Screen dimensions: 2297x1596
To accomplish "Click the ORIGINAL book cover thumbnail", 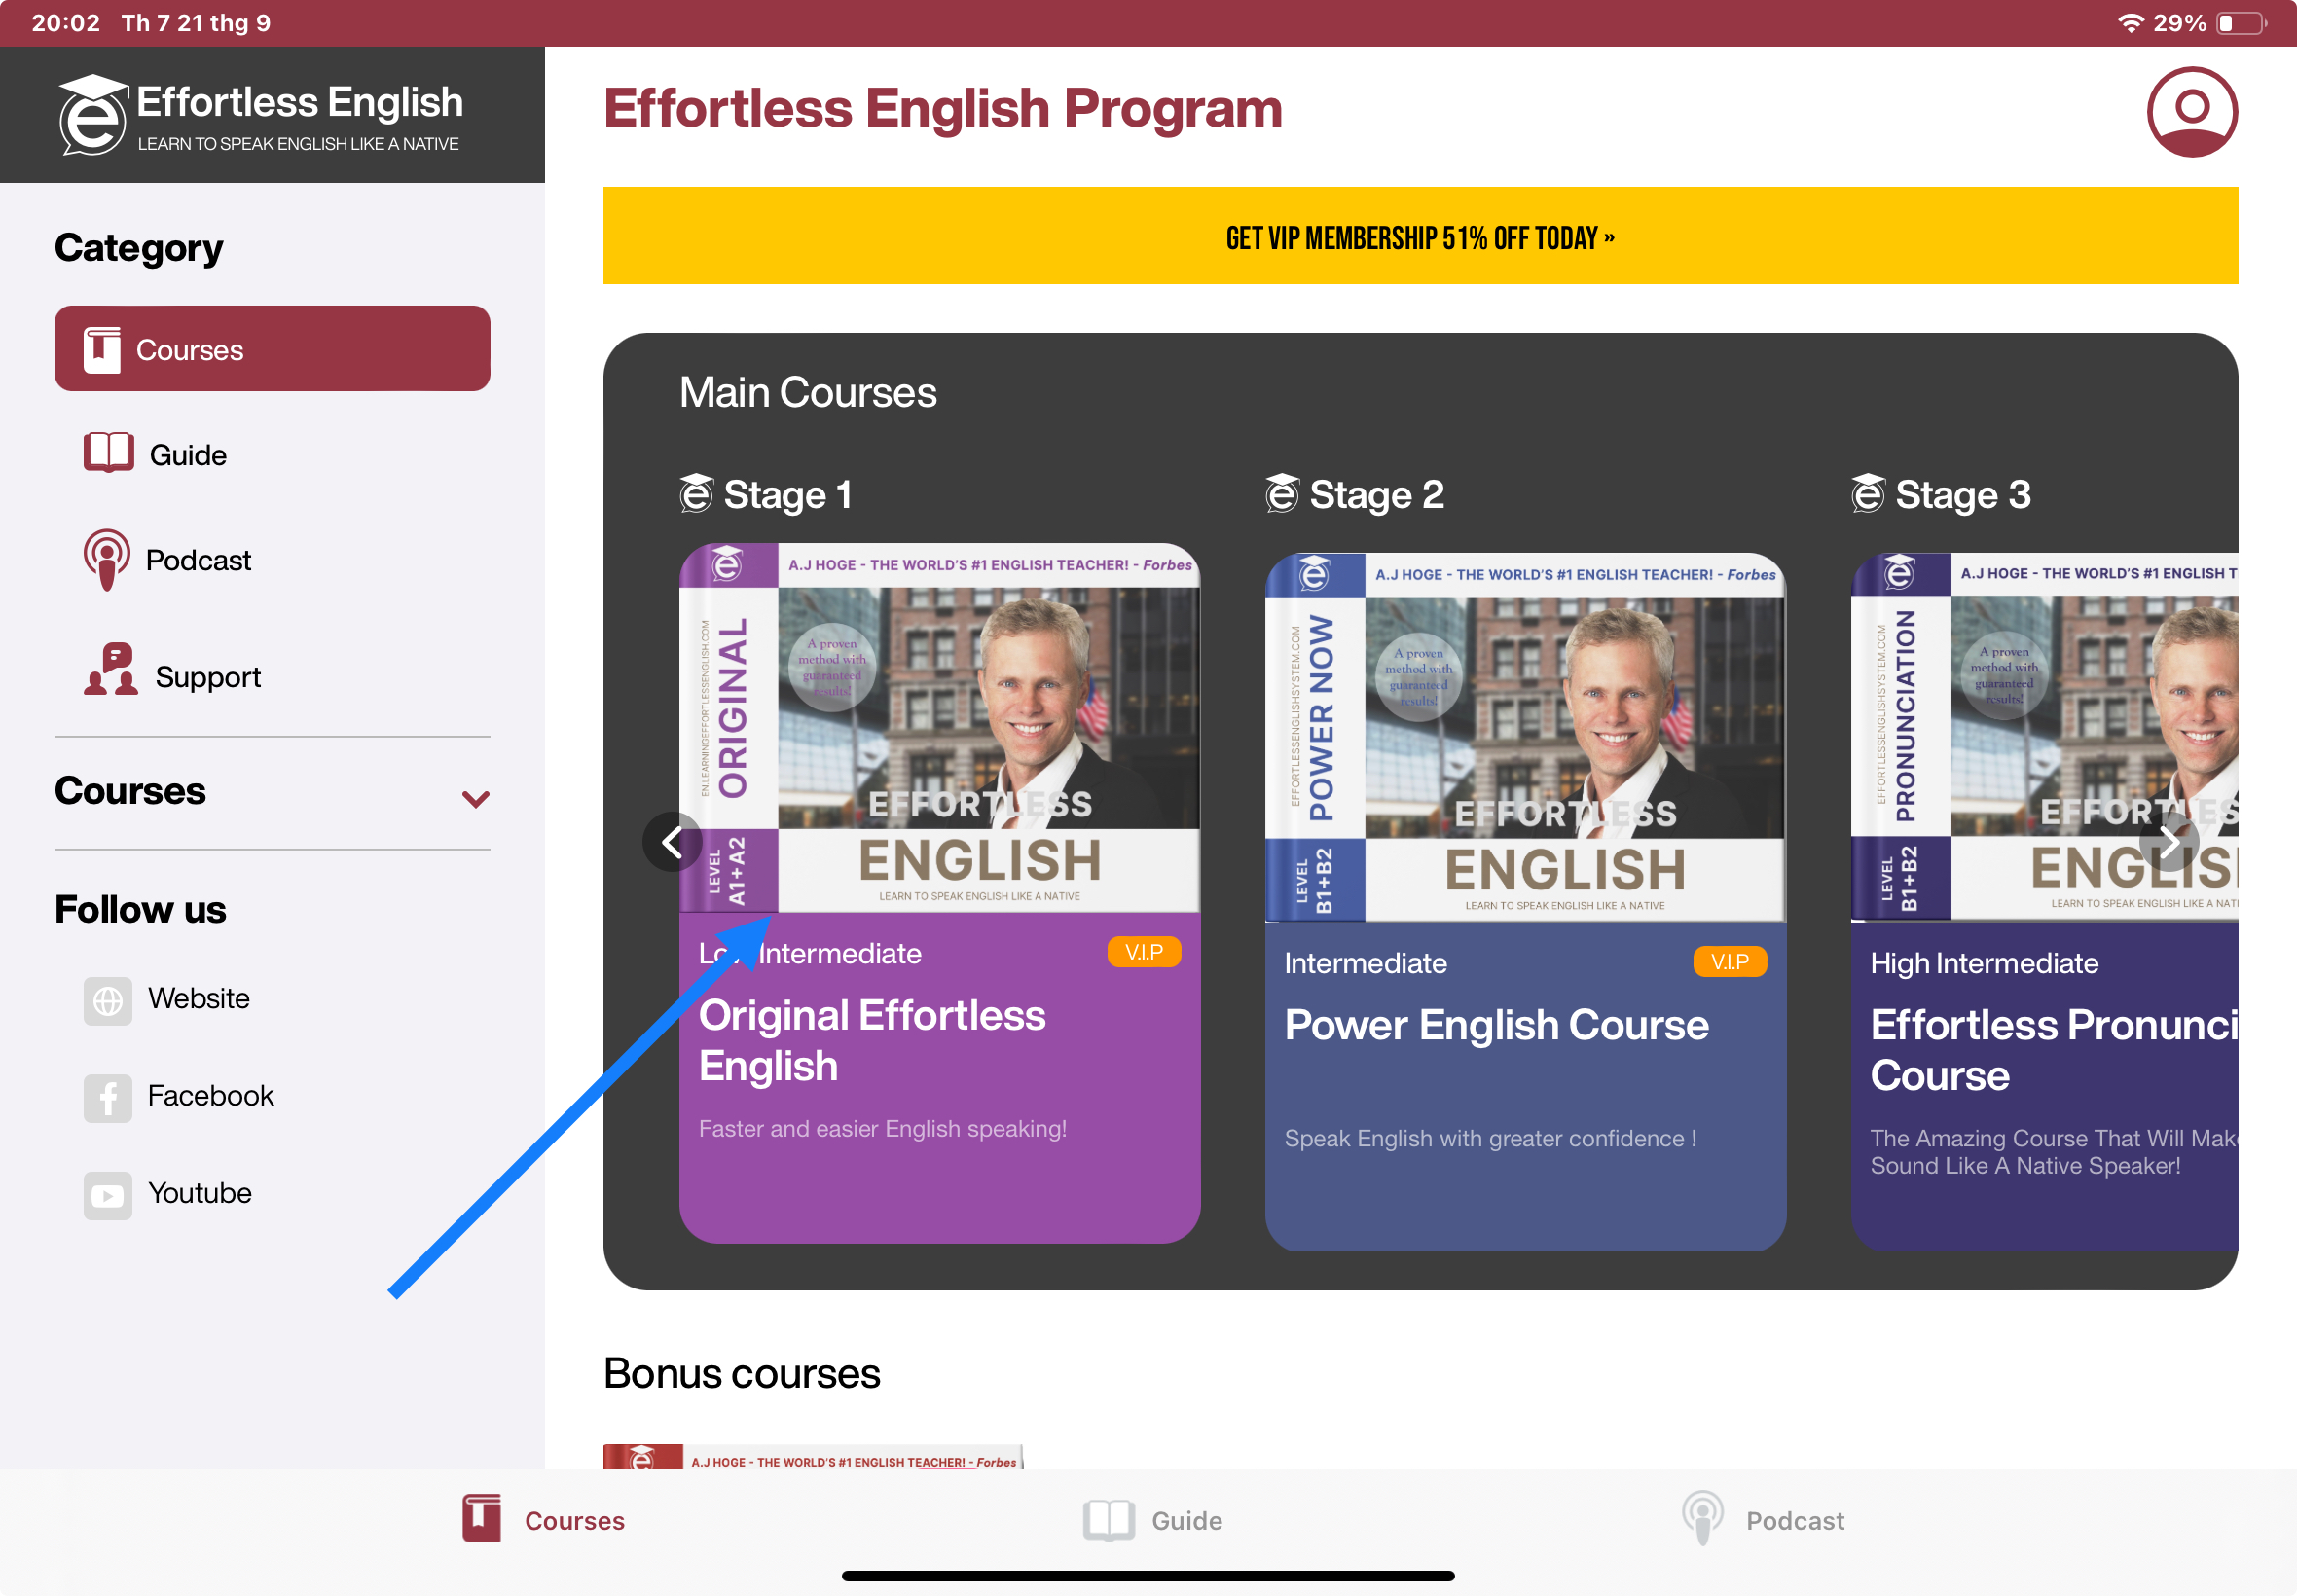I will tap(939, 728).
